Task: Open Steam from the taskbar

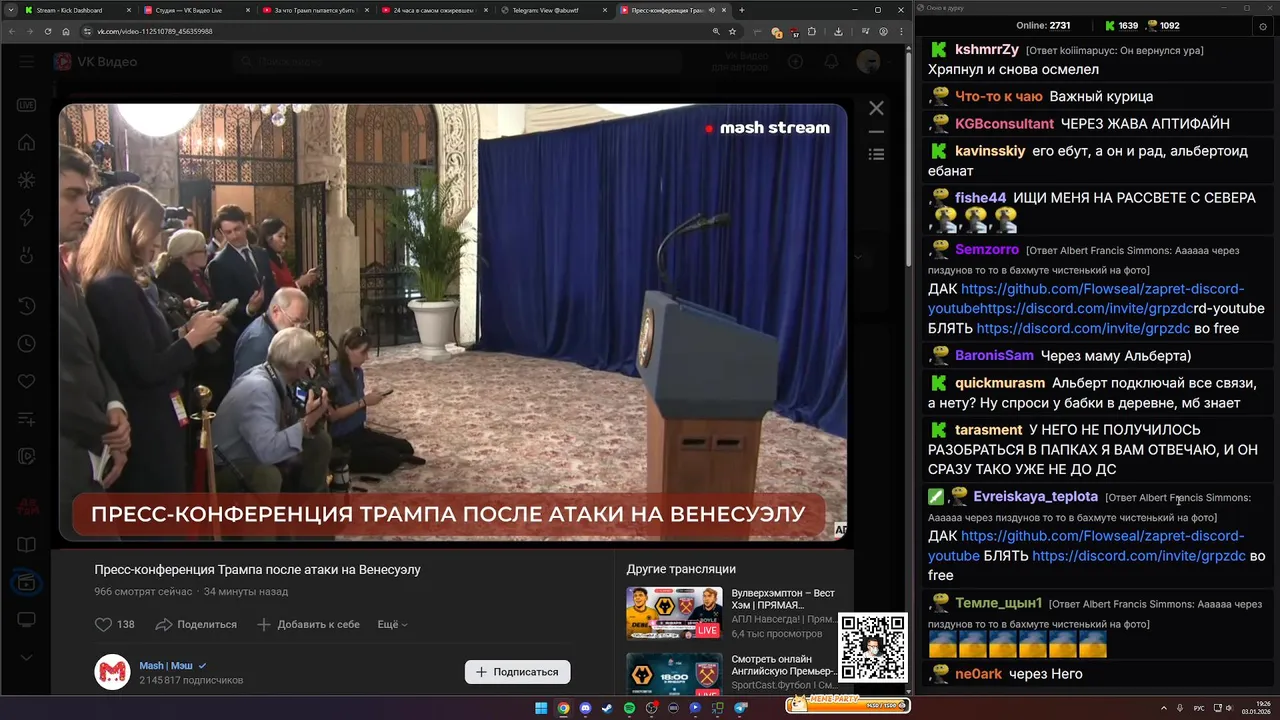Action: (x=607, y=708)
